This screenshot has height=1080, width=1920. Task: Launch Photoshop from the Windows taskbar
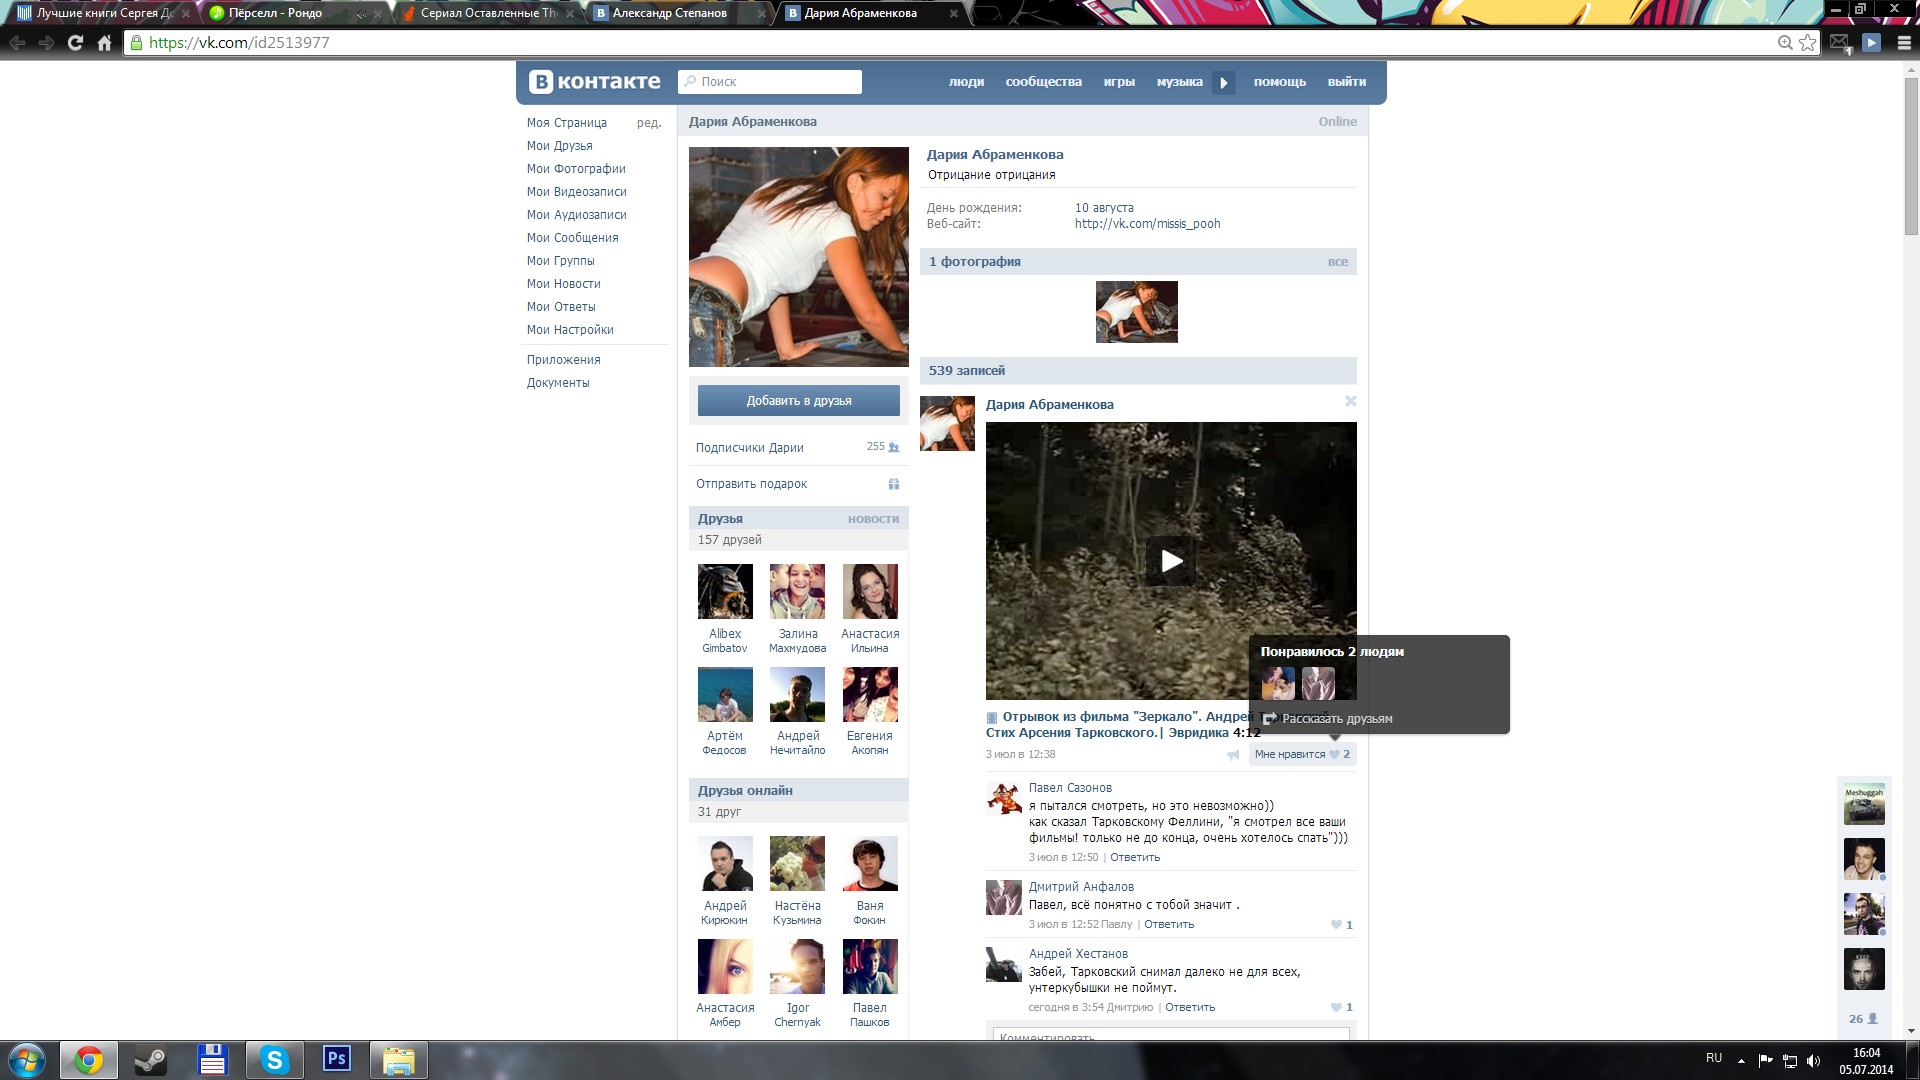pos(337,1058)
